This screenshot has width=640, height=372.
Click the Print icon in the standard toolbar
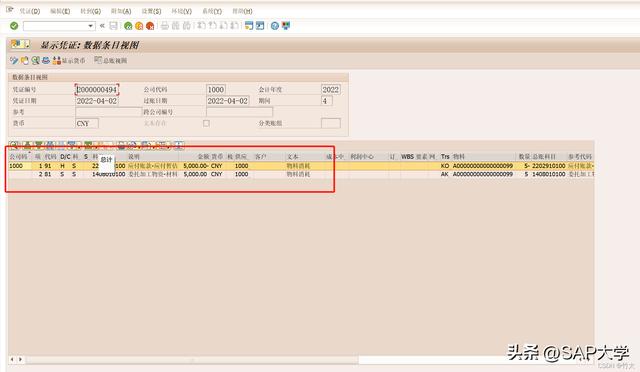[165, 26]
